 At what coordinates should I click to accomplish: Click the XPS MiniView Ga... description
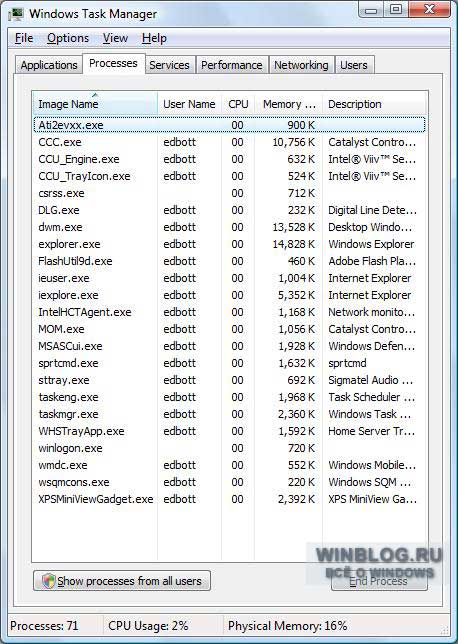372,499
